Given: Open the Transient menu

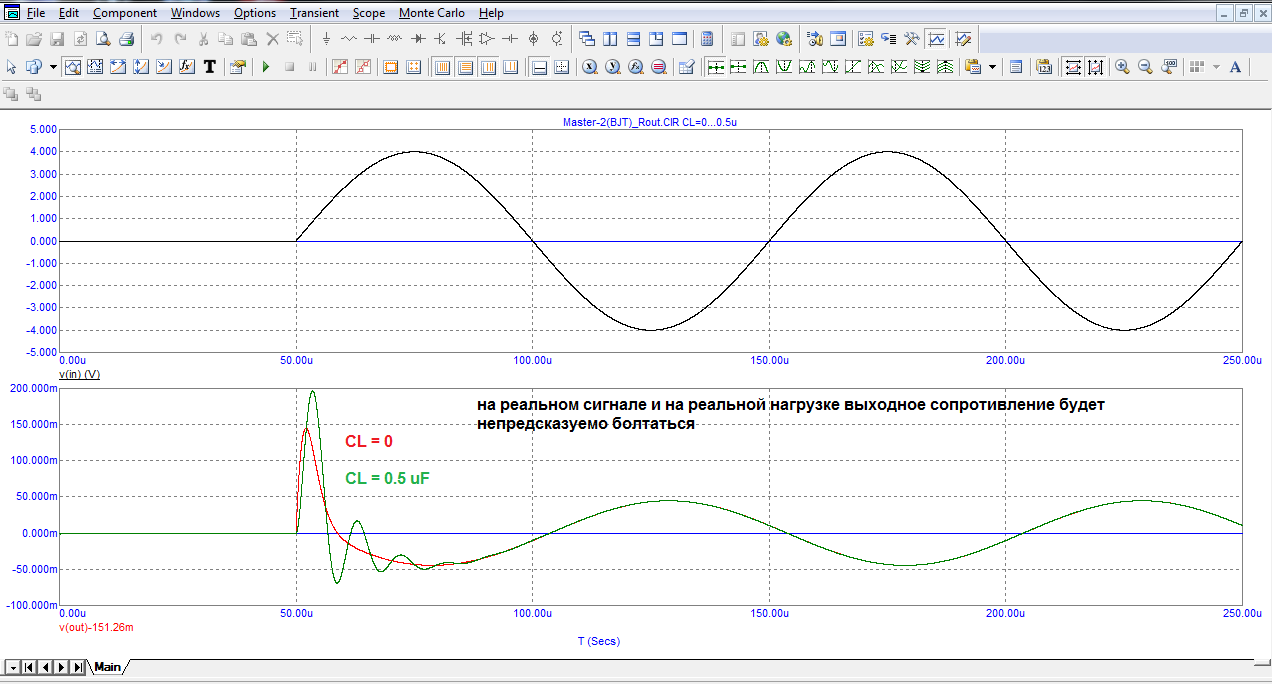Looking at the screenshot, I should (314, 13).
